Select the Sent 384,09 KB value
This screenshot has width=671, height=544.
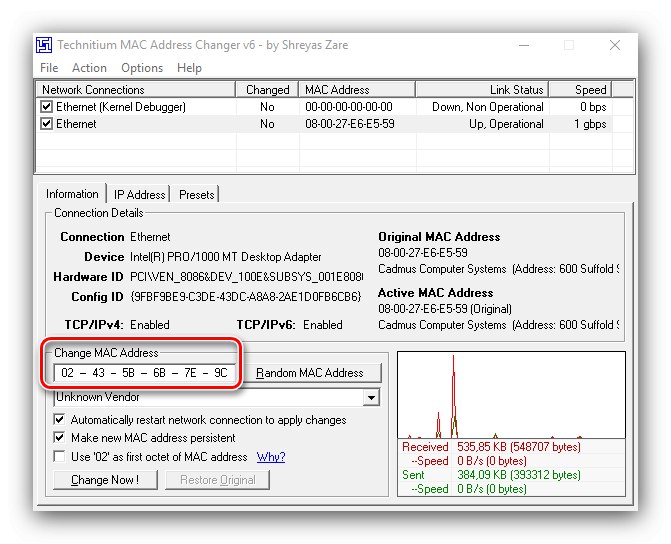519,475
